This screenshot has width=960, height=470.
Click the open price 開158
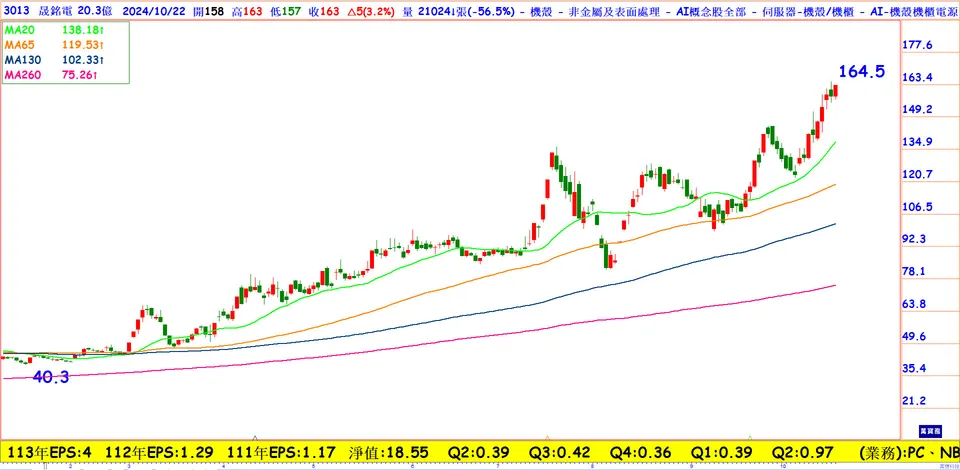tap(211, 10)
